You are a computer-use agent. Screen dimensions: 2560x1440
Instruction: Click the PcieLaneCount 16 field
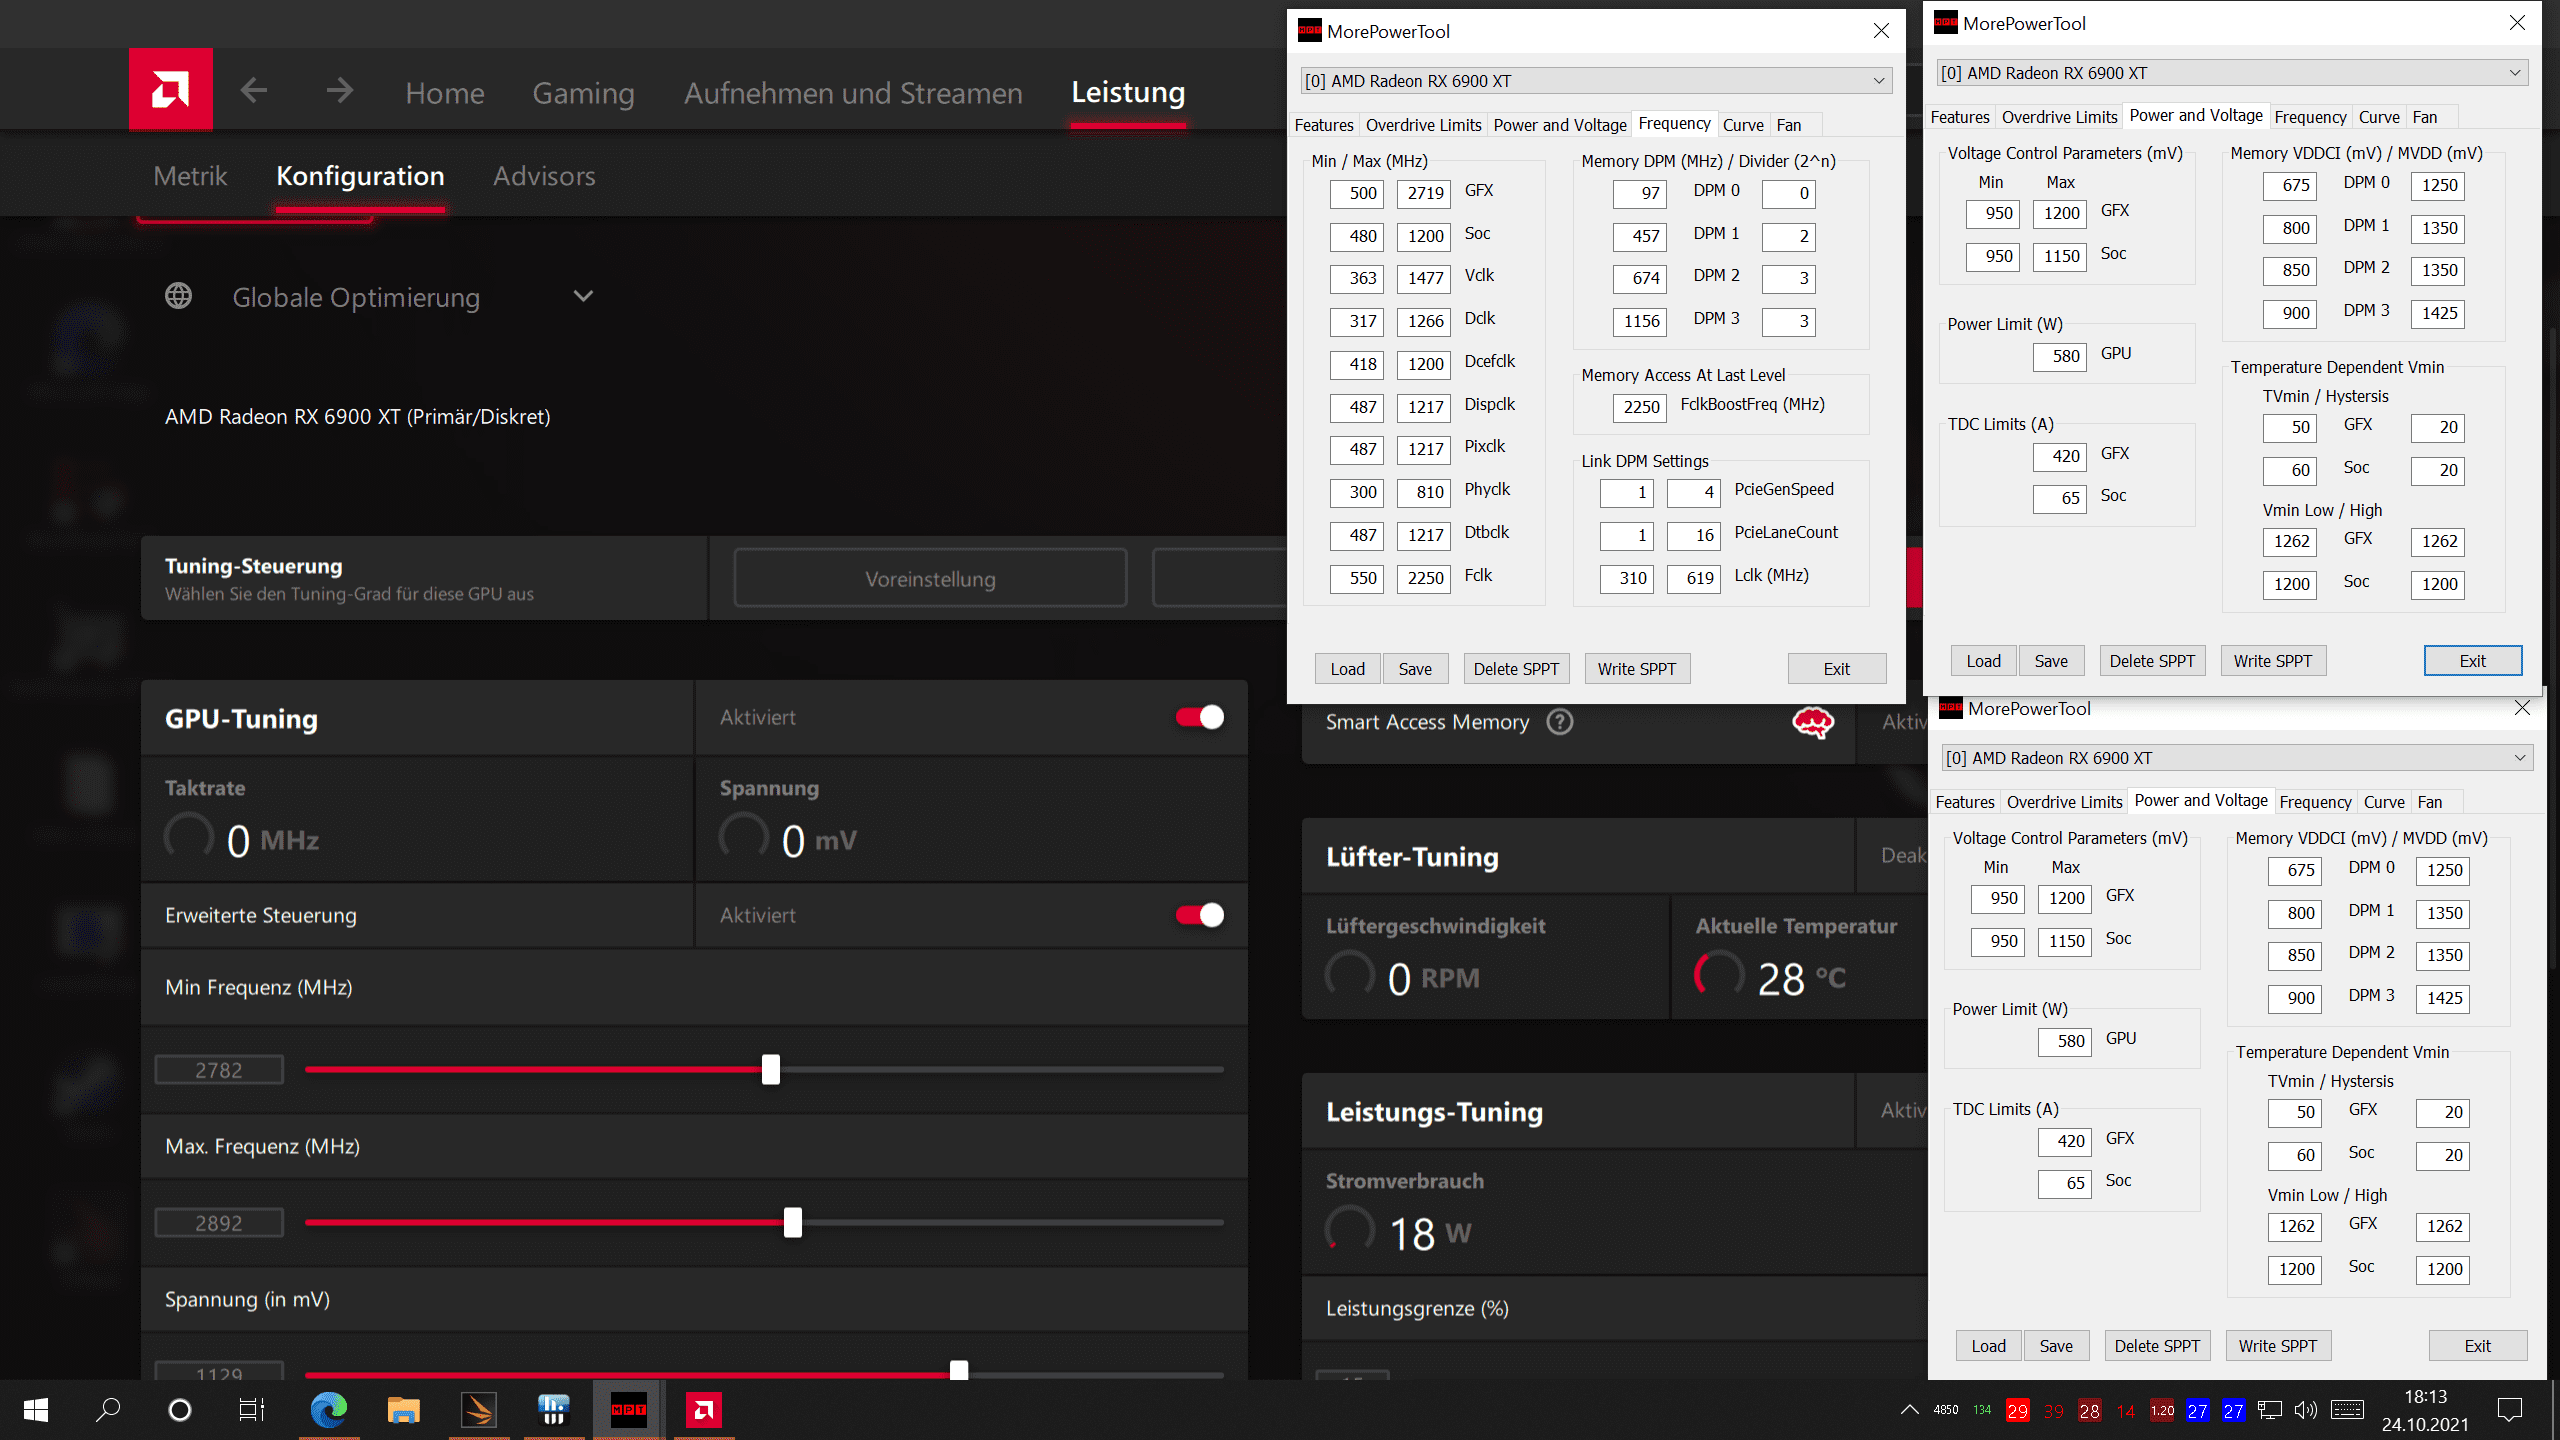click(1694, 535)
